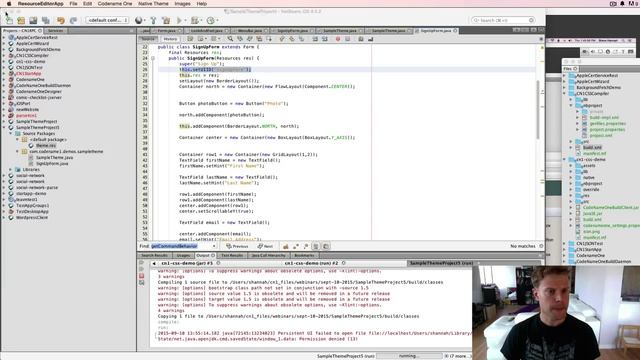Select the Projects panel tab
Screen dimensions: 640x360
pyautogui.click(x=22, y=31)
